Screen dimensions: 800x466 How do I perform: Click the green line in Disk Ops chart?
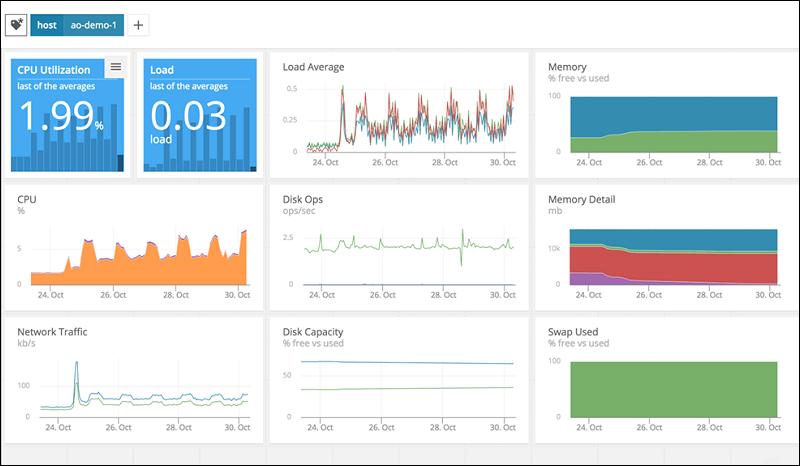point(400,246)
